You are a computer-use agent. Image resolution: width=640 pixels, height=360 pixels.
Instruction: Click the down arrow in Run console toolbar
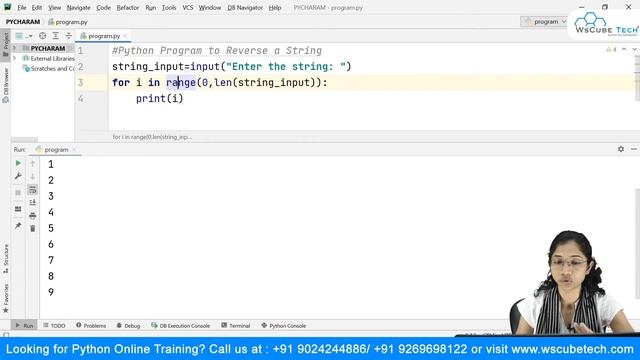[33, 176]
